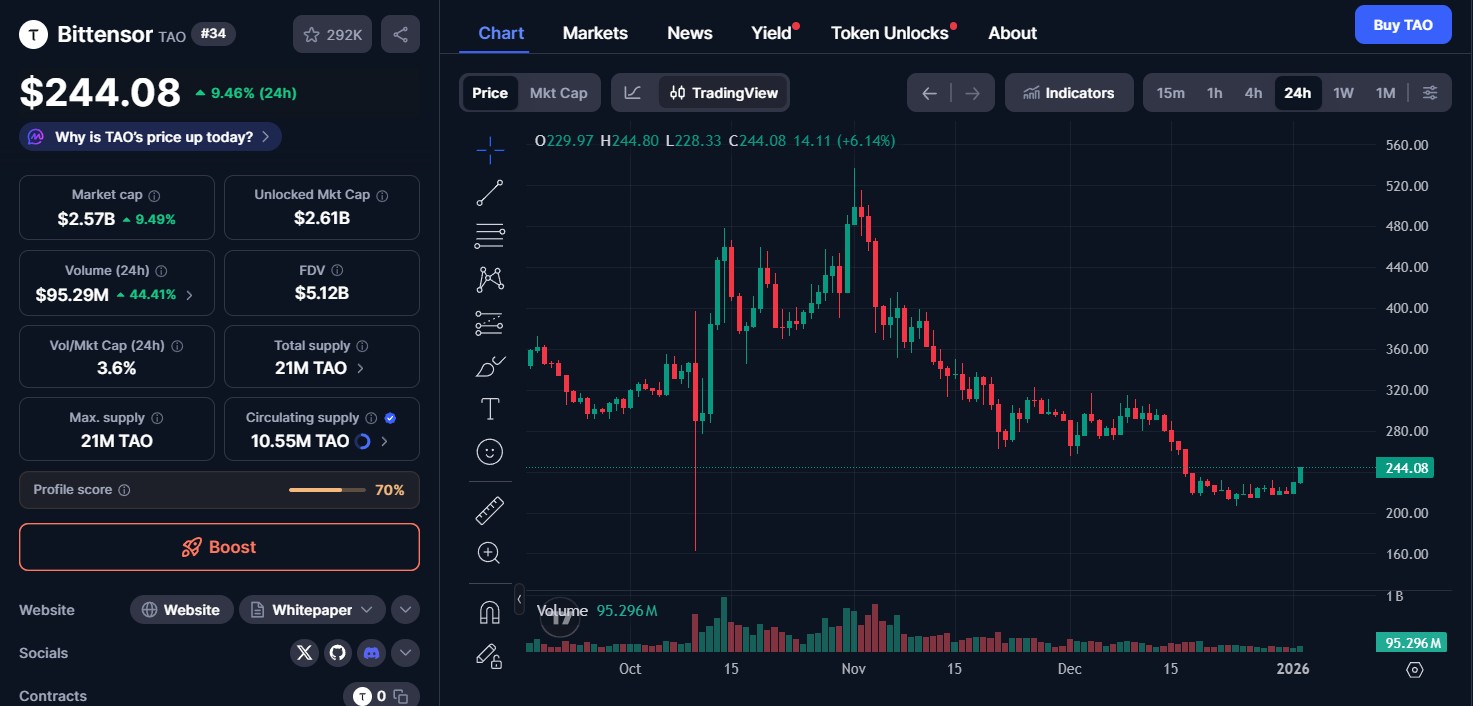Open the Whitepaper dropdown
This screenshot has width=1473, height=706.
[x=369, y=609]
